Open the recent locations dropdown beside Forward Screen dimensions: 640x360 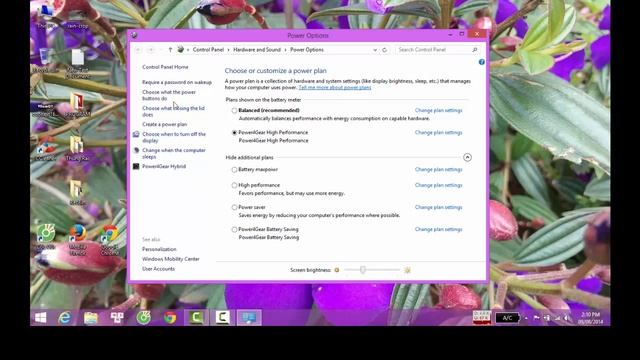pyautogui.click(x=160, y=50)
